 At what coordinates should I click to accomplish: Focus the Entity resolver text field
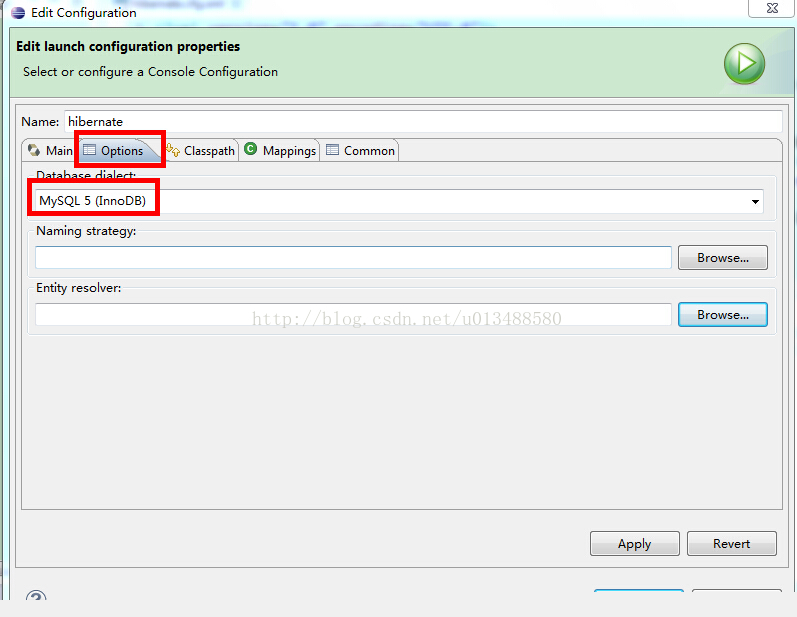click(353, 315)
